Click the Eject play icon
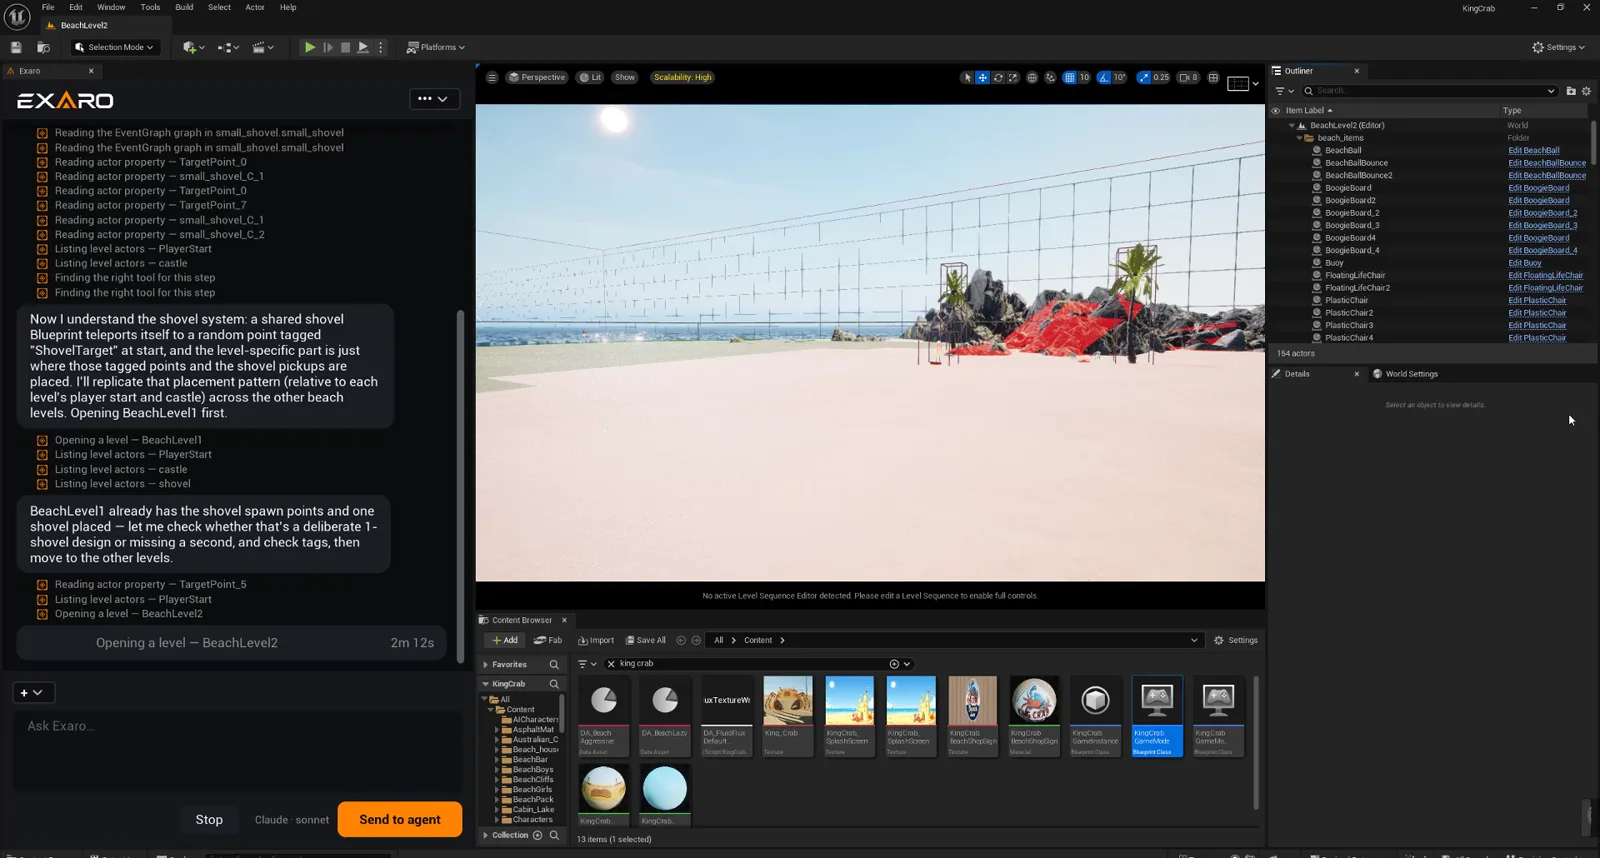 pos(363,47)
